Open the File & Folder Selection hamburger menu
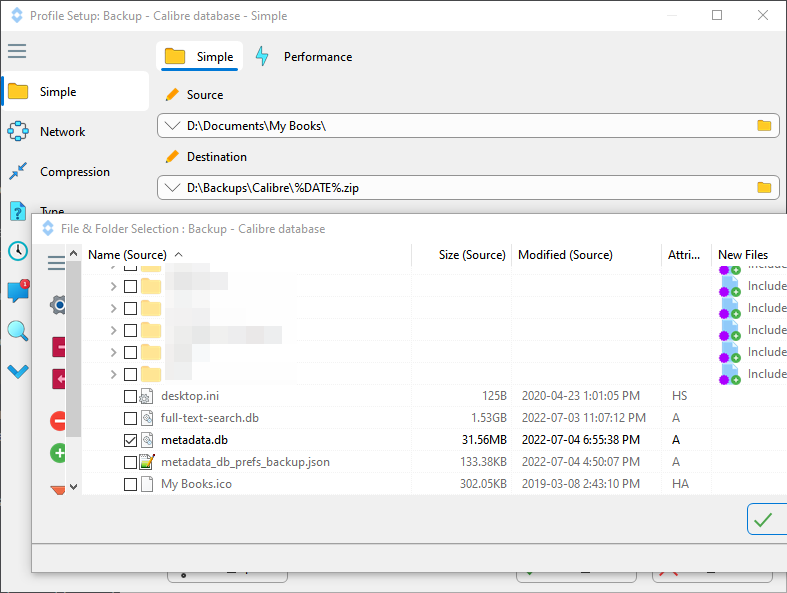The height and width of the screenshot is (593, 787). (x=56, y=263)
